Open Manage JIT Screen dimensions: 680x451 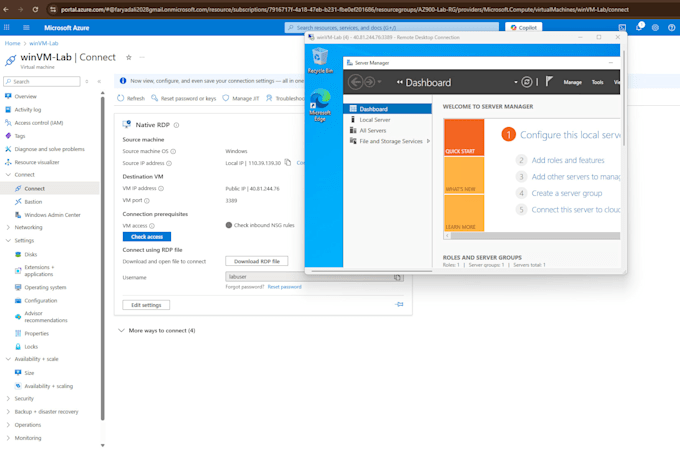(241, 98)
